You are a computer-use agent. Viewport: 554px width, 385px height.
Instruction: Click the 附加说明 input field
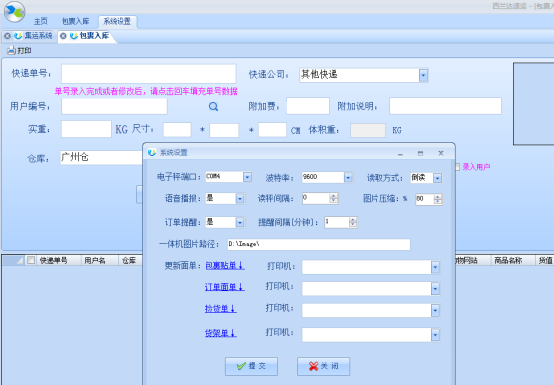pyautogui.click(x=445, y=106)
